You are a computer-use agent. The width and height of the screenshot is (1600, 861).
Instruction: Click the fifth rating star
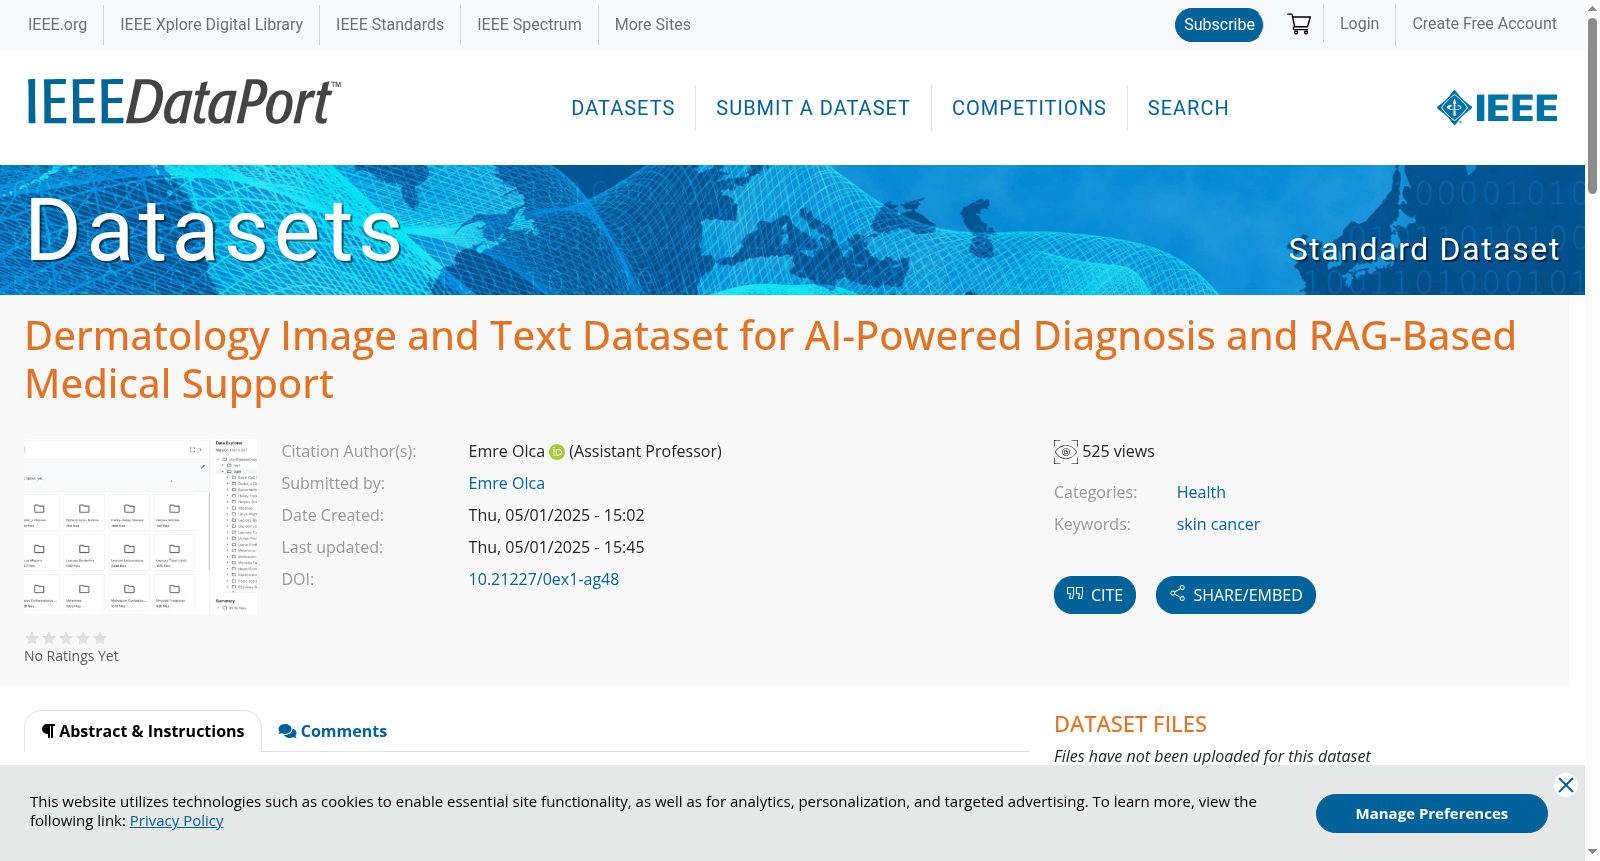(100, 638)
